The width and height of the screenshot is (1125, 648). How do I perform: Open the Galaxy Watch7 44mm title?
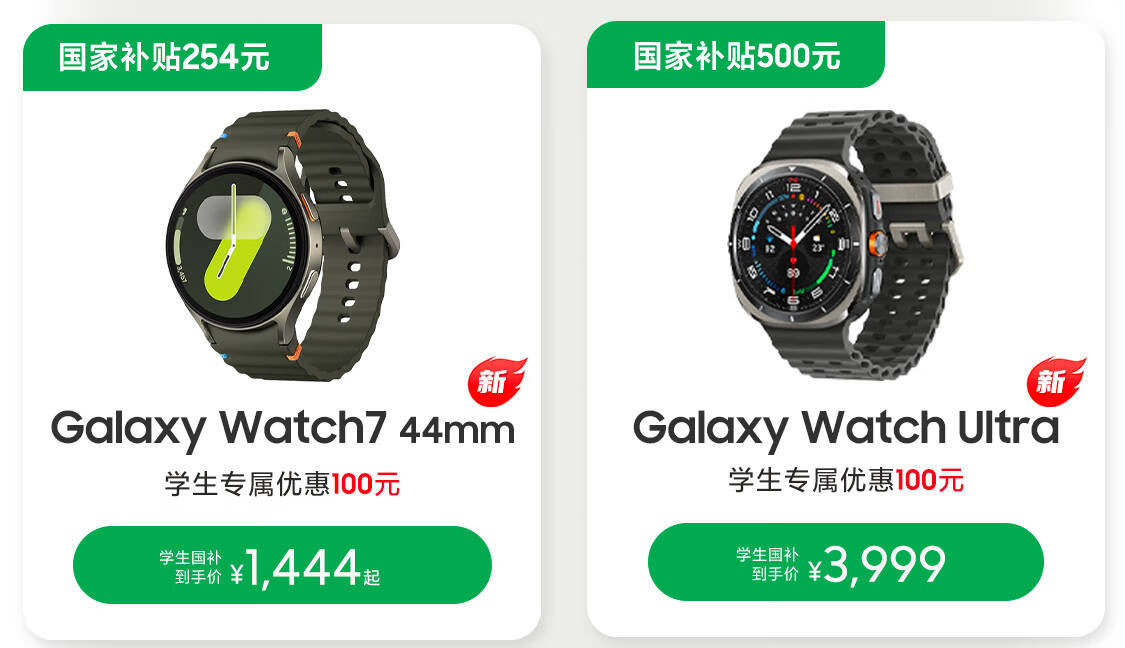(x=283, y=428)
